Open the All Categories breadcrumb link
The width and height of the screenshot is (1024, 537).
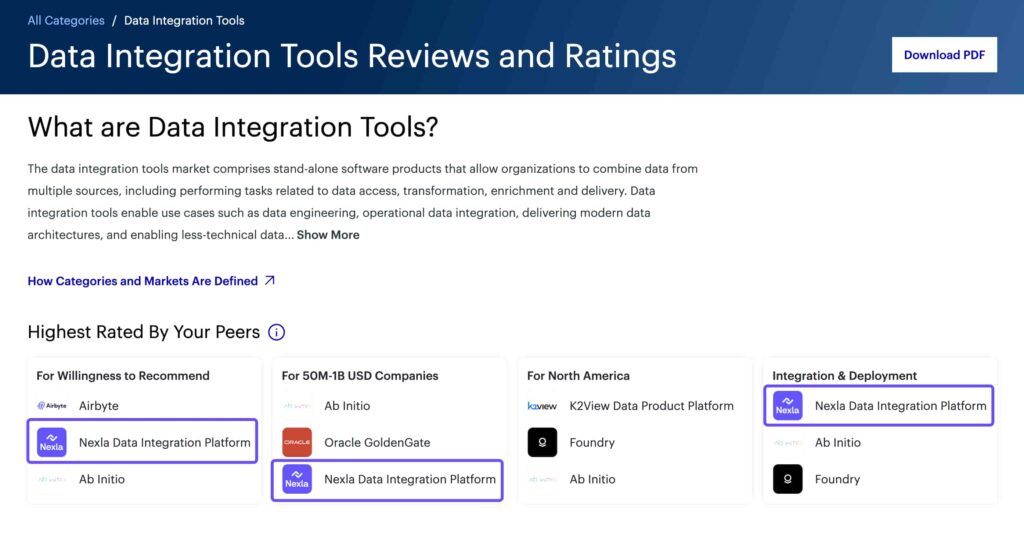(66, 20)
